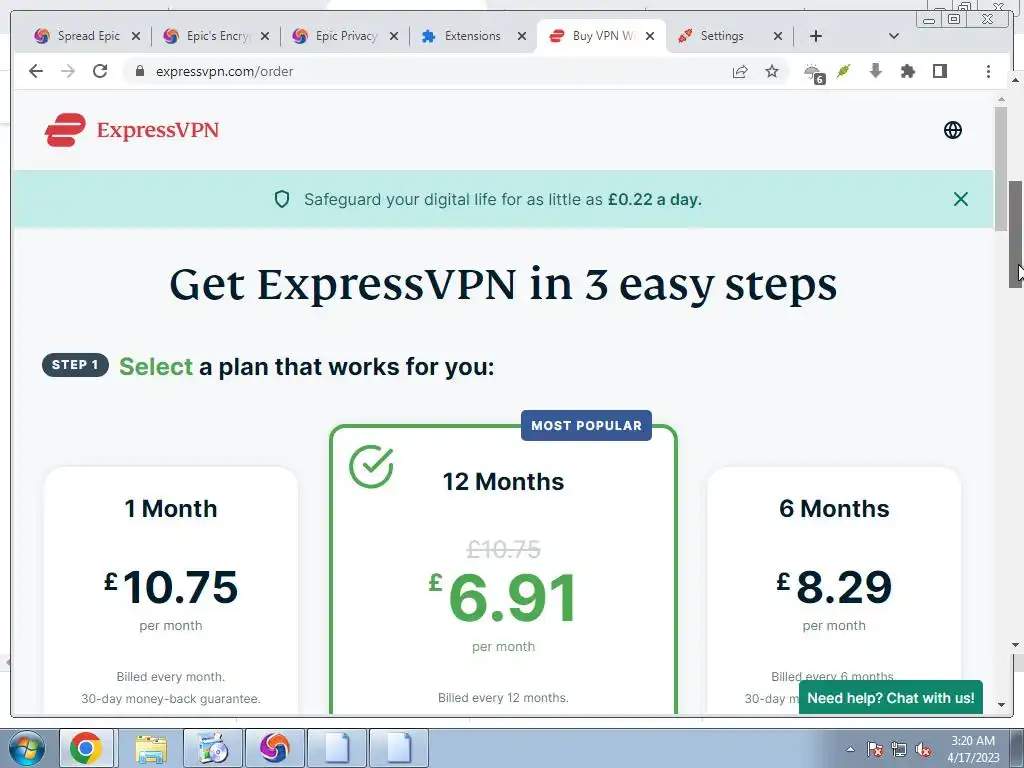This screenshot has height=768, width=1024.
Task: Expand the tab search chevron
Action: 894,36
